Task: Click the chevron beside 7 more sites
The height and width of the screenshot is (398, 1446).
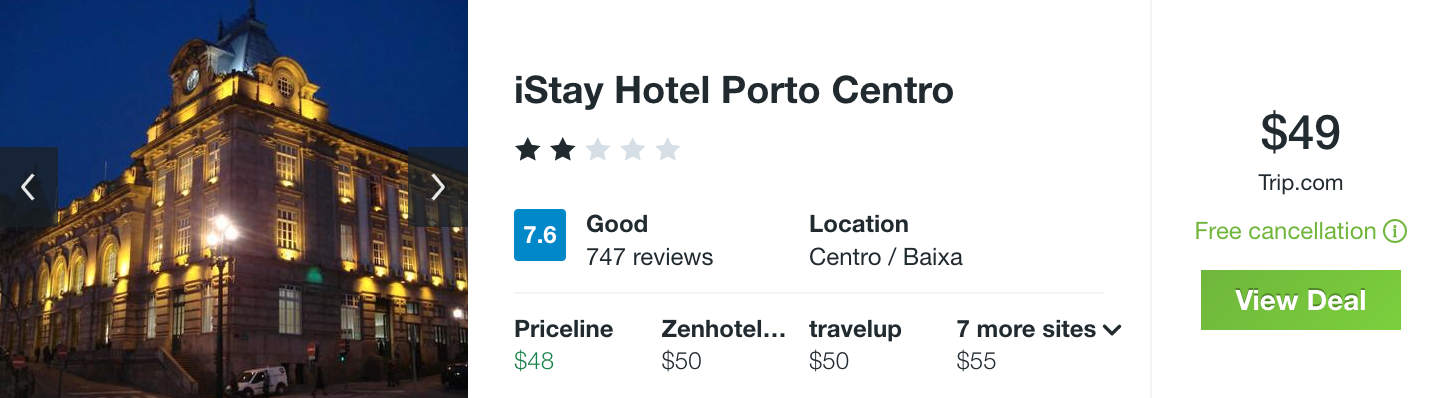Action: 1112,330
